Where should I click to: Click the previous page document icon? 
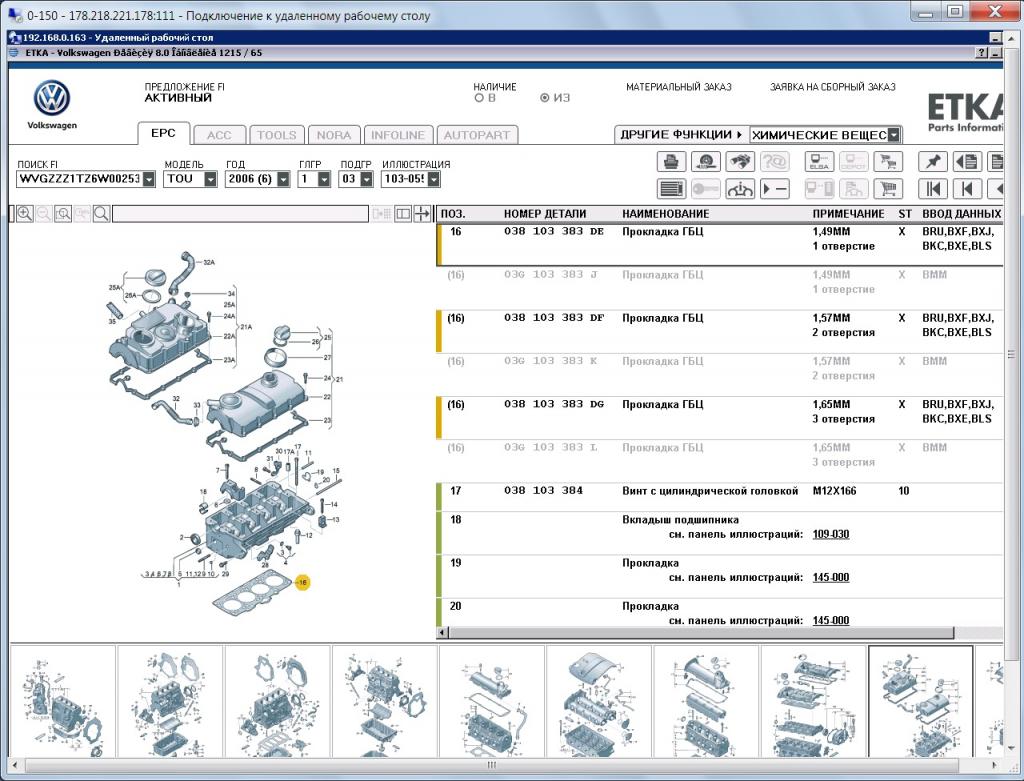point(967,161)
